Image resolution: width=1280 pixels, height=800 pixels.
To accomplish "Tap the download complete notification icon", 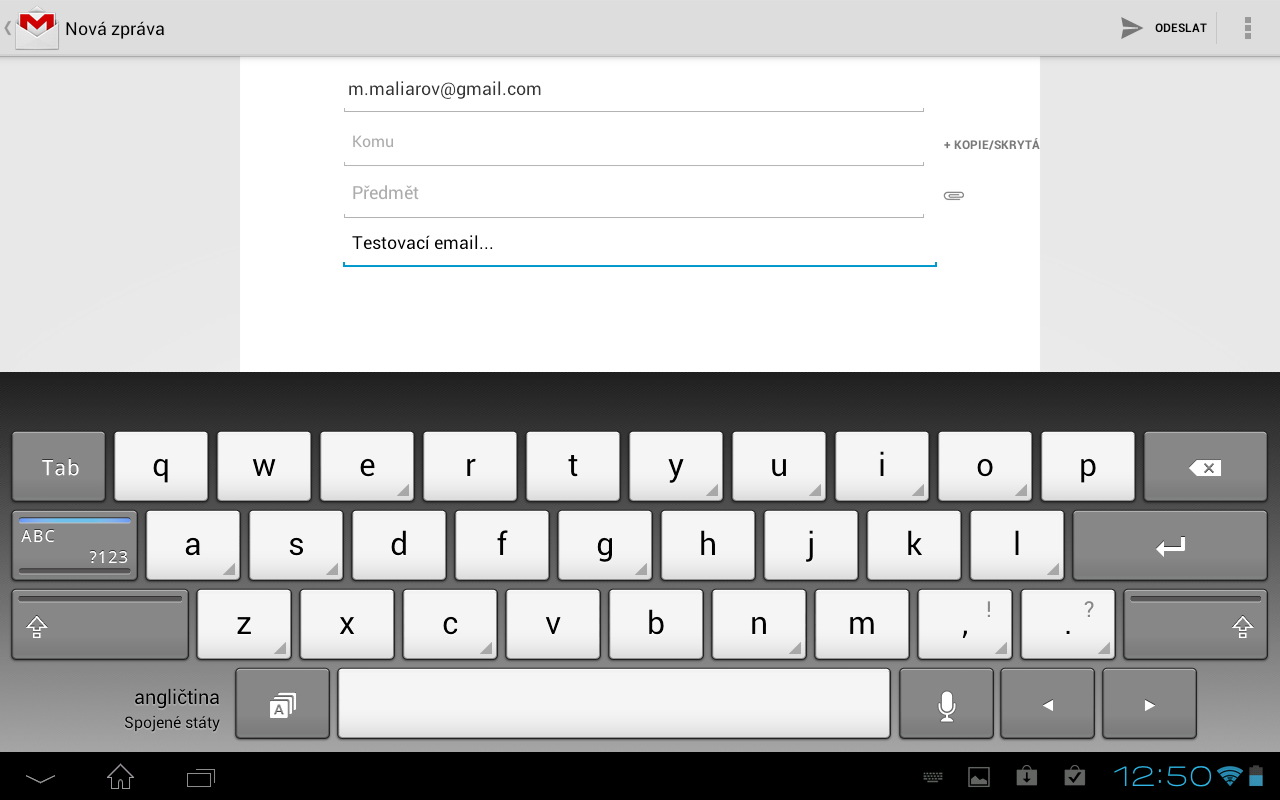I will click(x=1026, y=776).
